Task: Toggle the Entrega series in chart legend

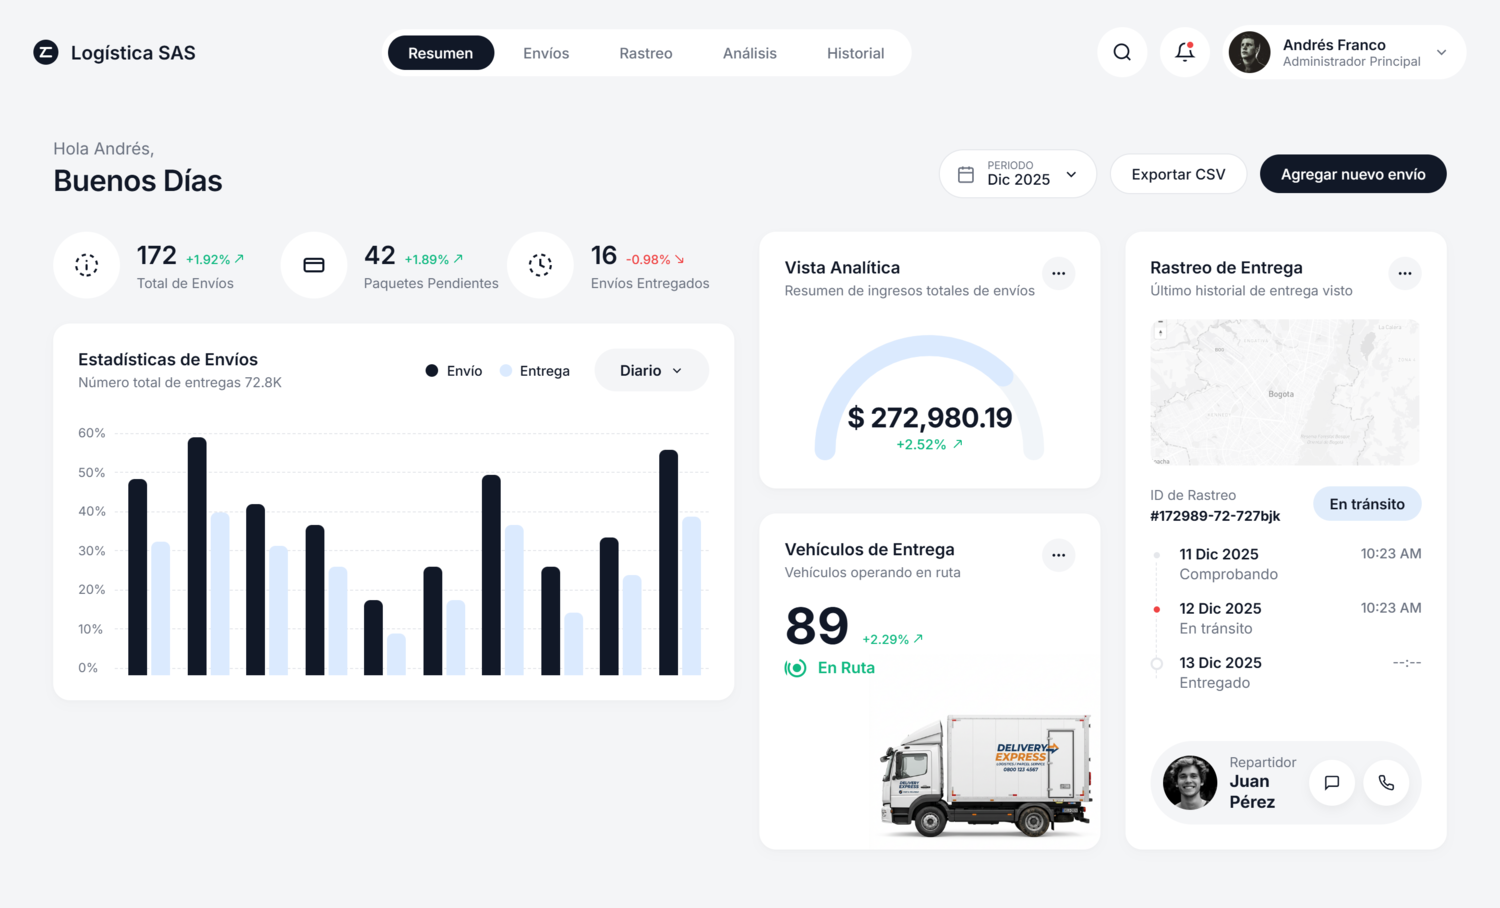Action: pyautogui.click(x=535, y=371)
